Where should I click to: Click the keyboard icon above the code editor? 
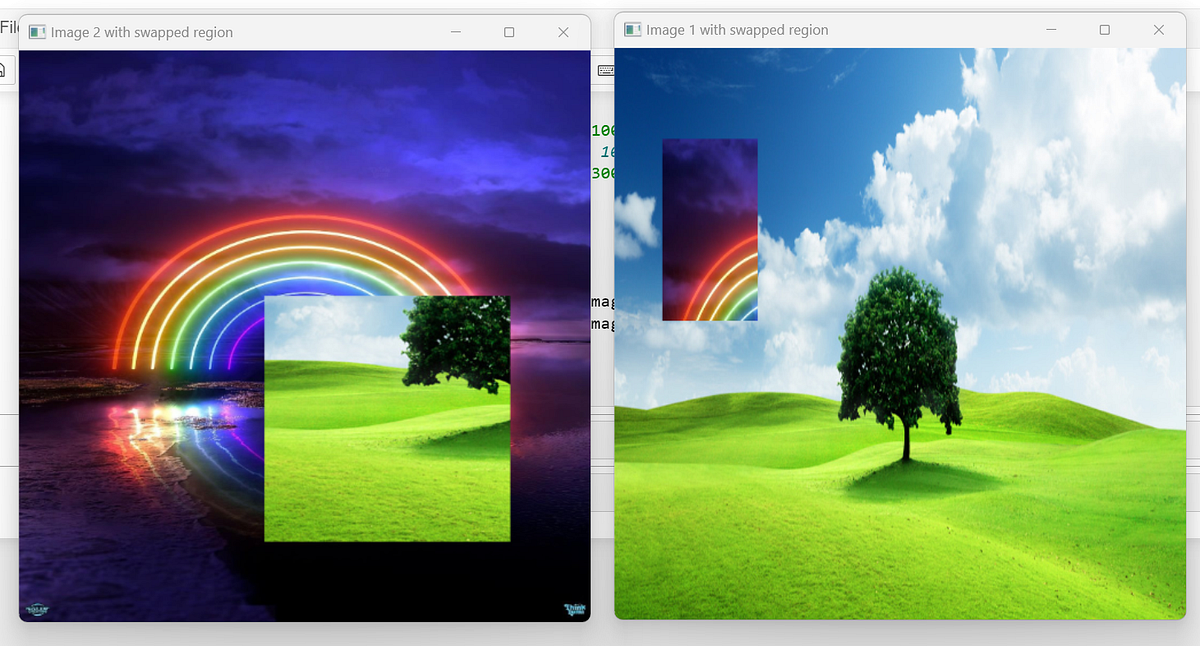pos(604,69)
